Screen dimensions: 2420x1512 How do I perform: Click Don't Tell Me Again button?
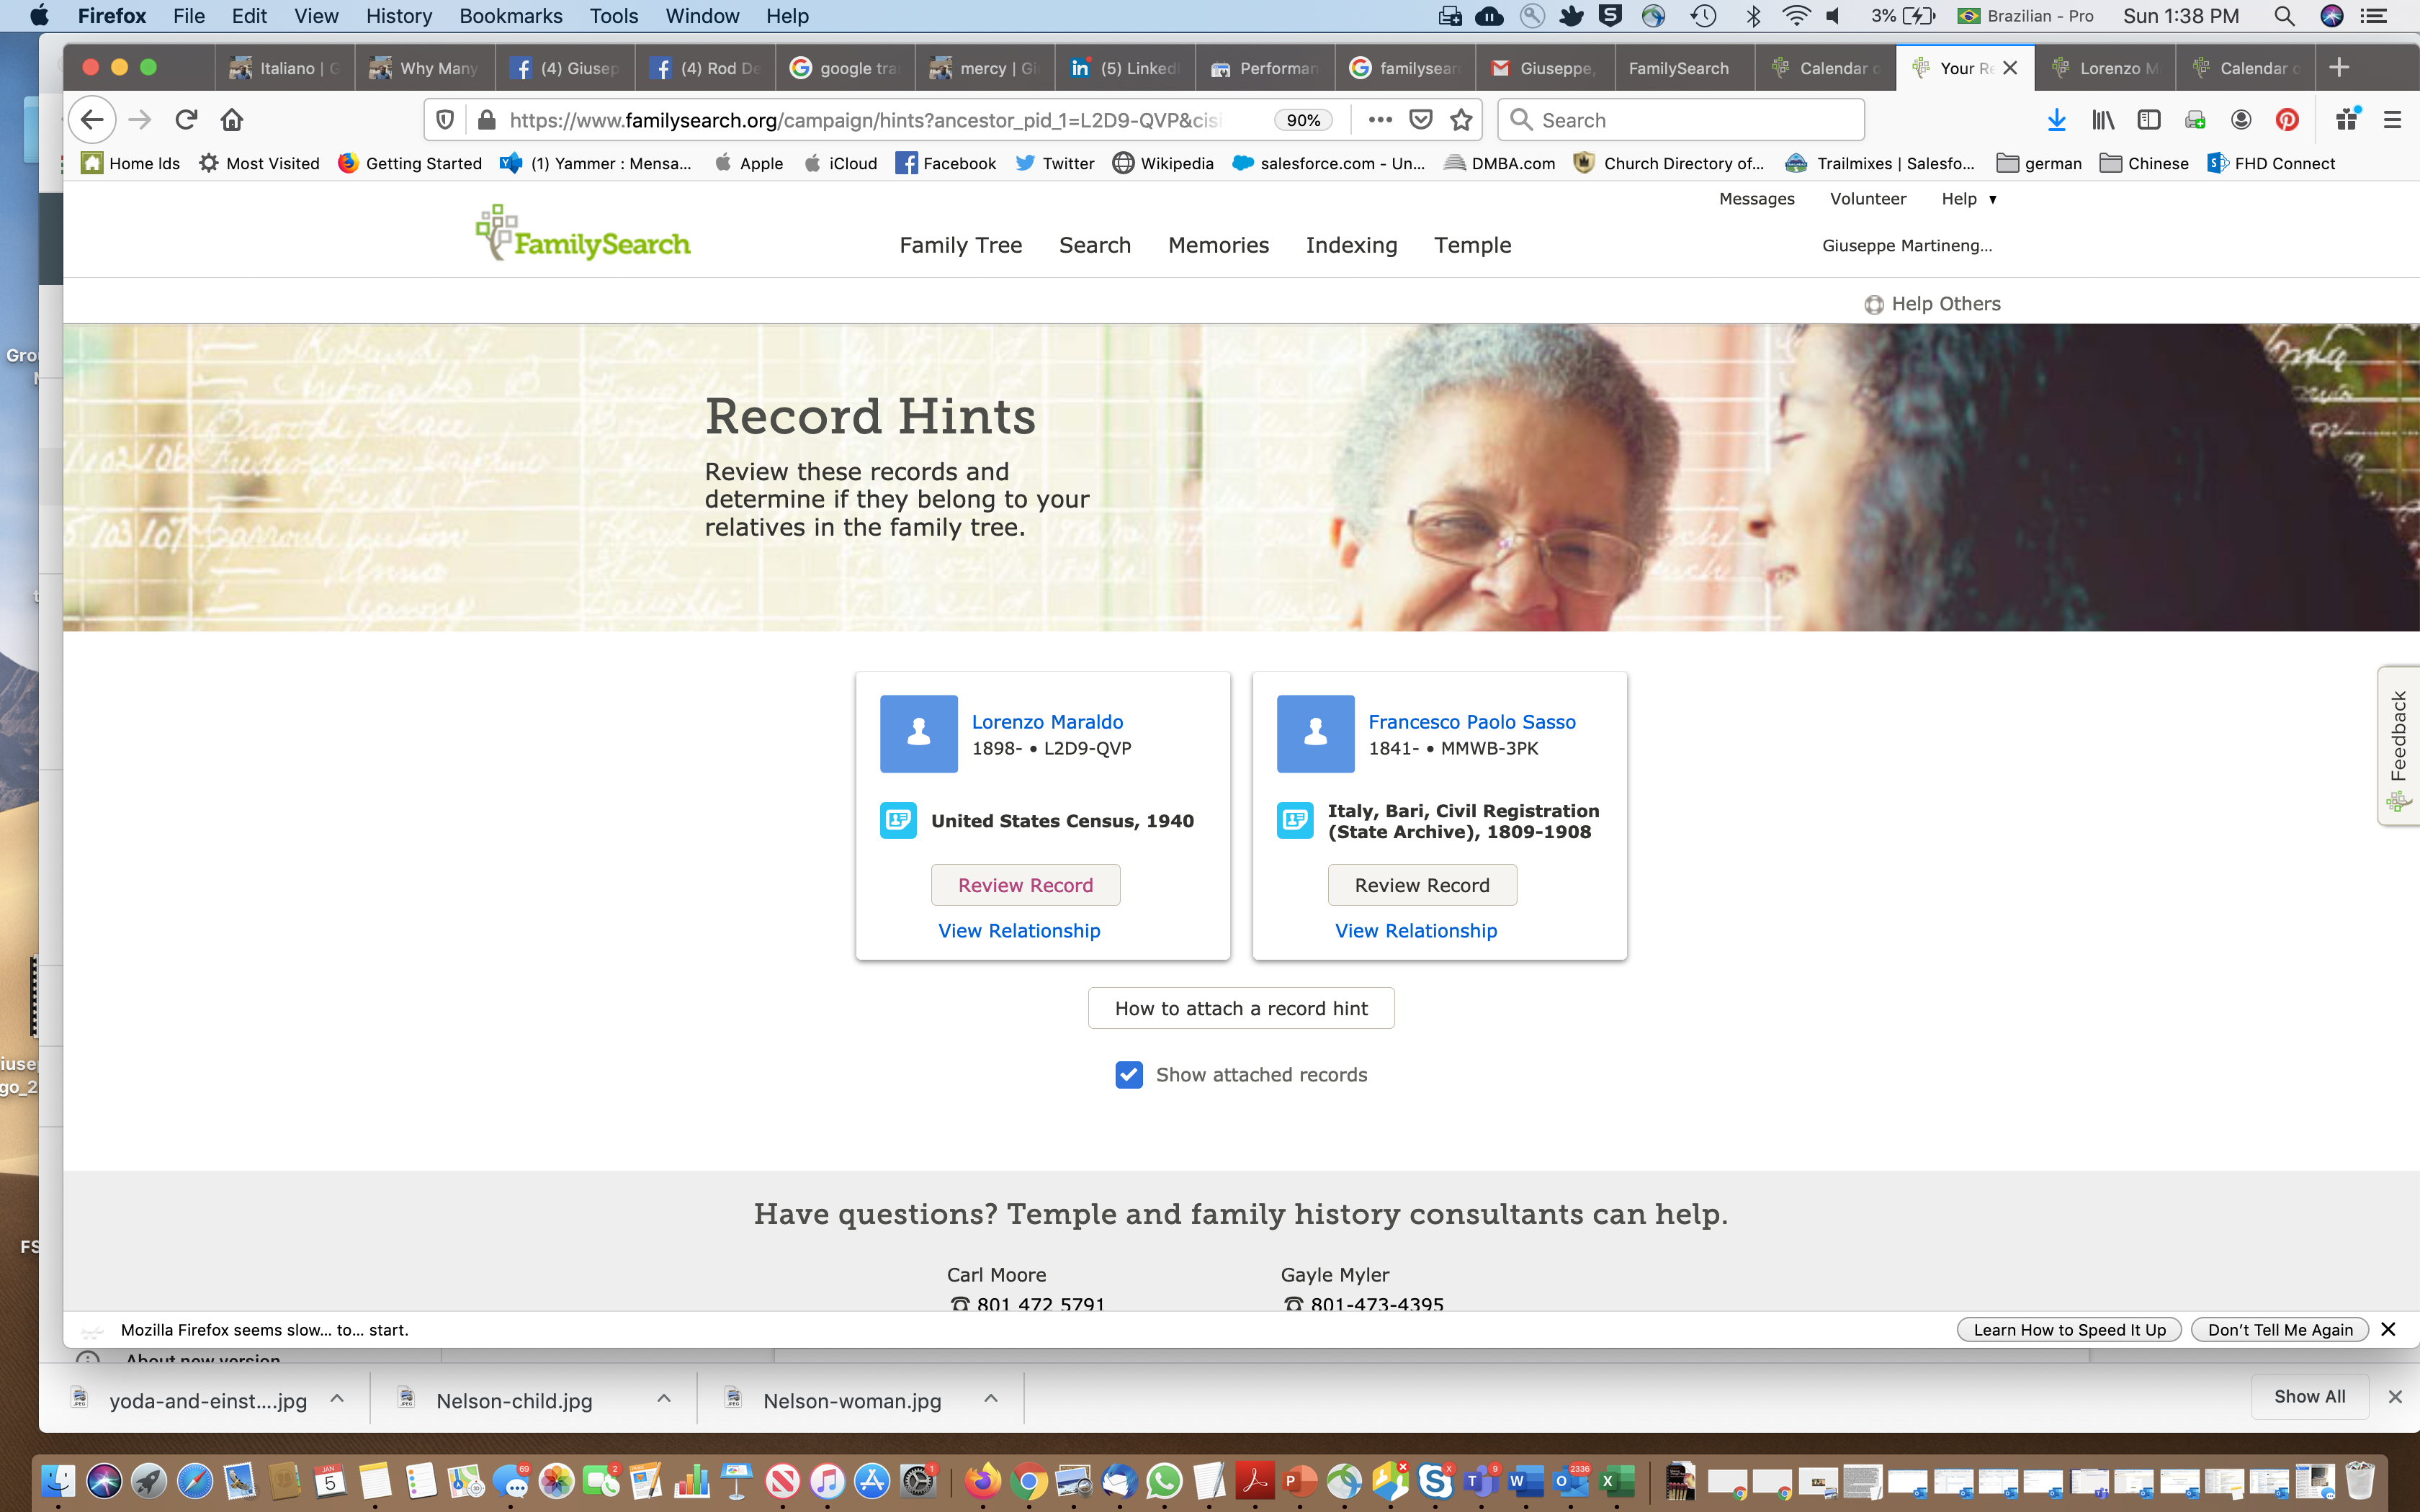pyautogui.click(x=2280, y=1330)
